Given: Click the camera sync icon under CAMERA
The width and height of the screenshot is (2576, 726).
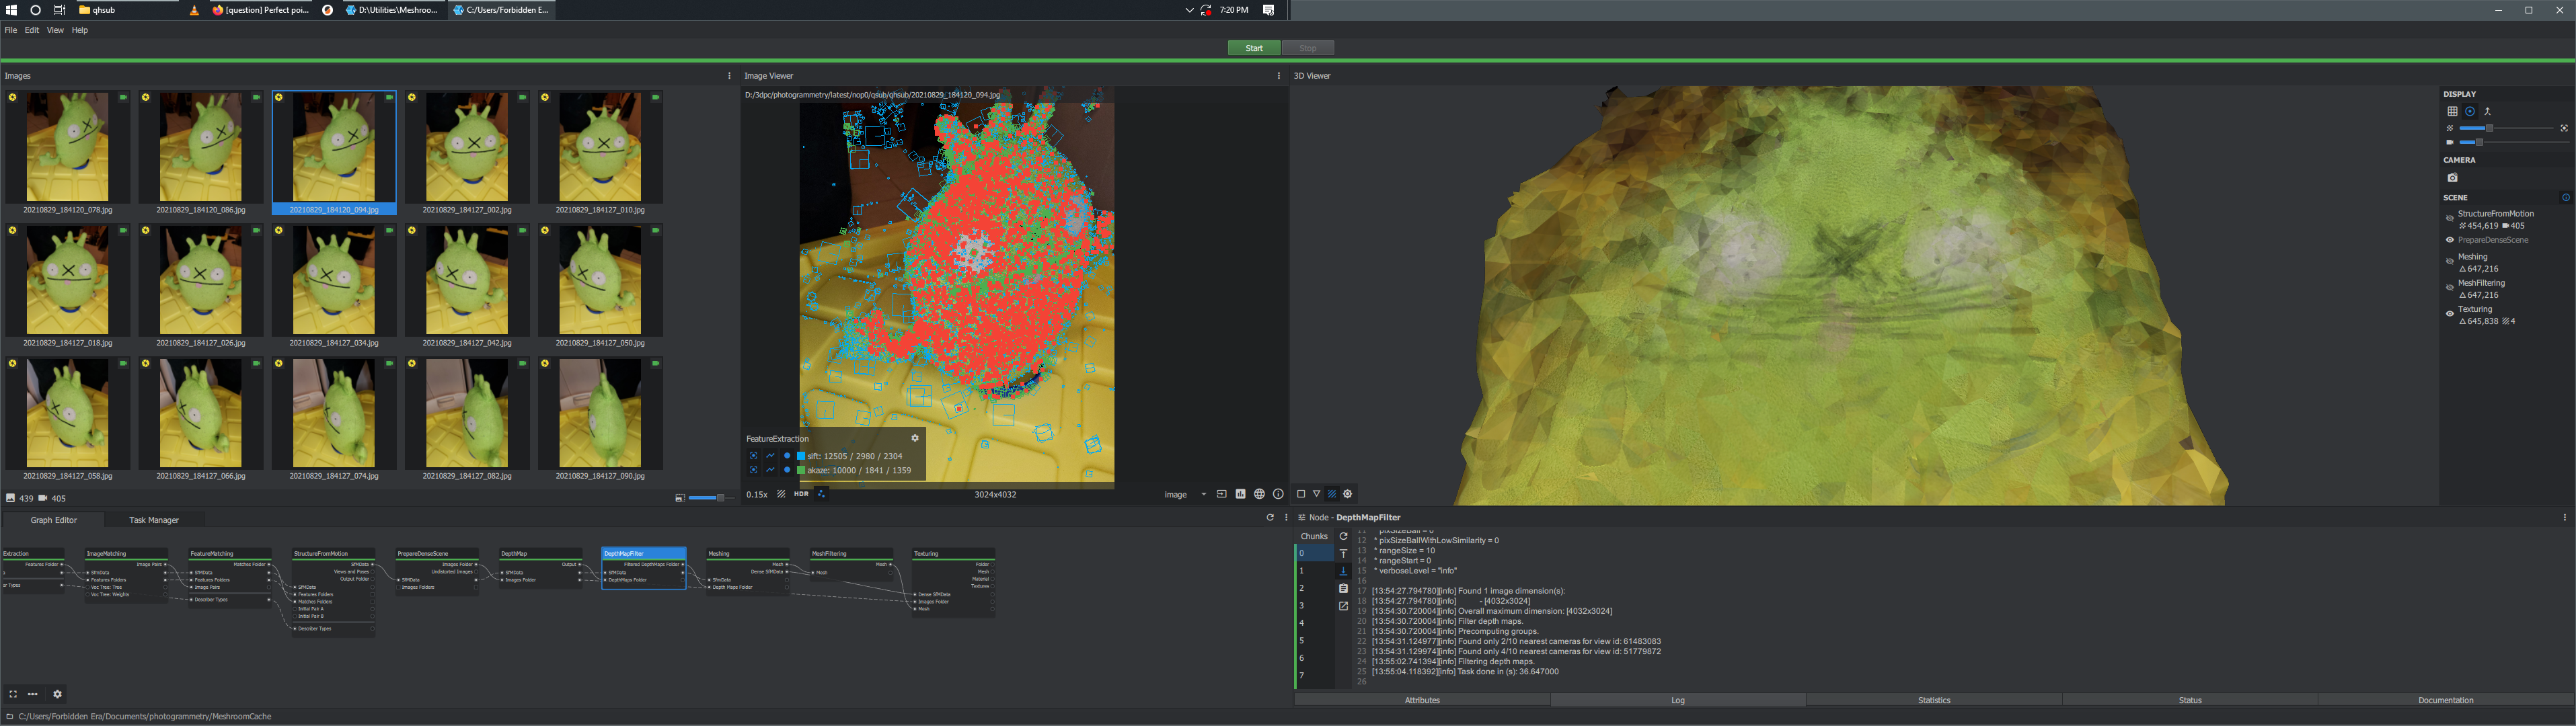Looking at the screenshot, I should pyautogui.click(x=2452, y=177).
